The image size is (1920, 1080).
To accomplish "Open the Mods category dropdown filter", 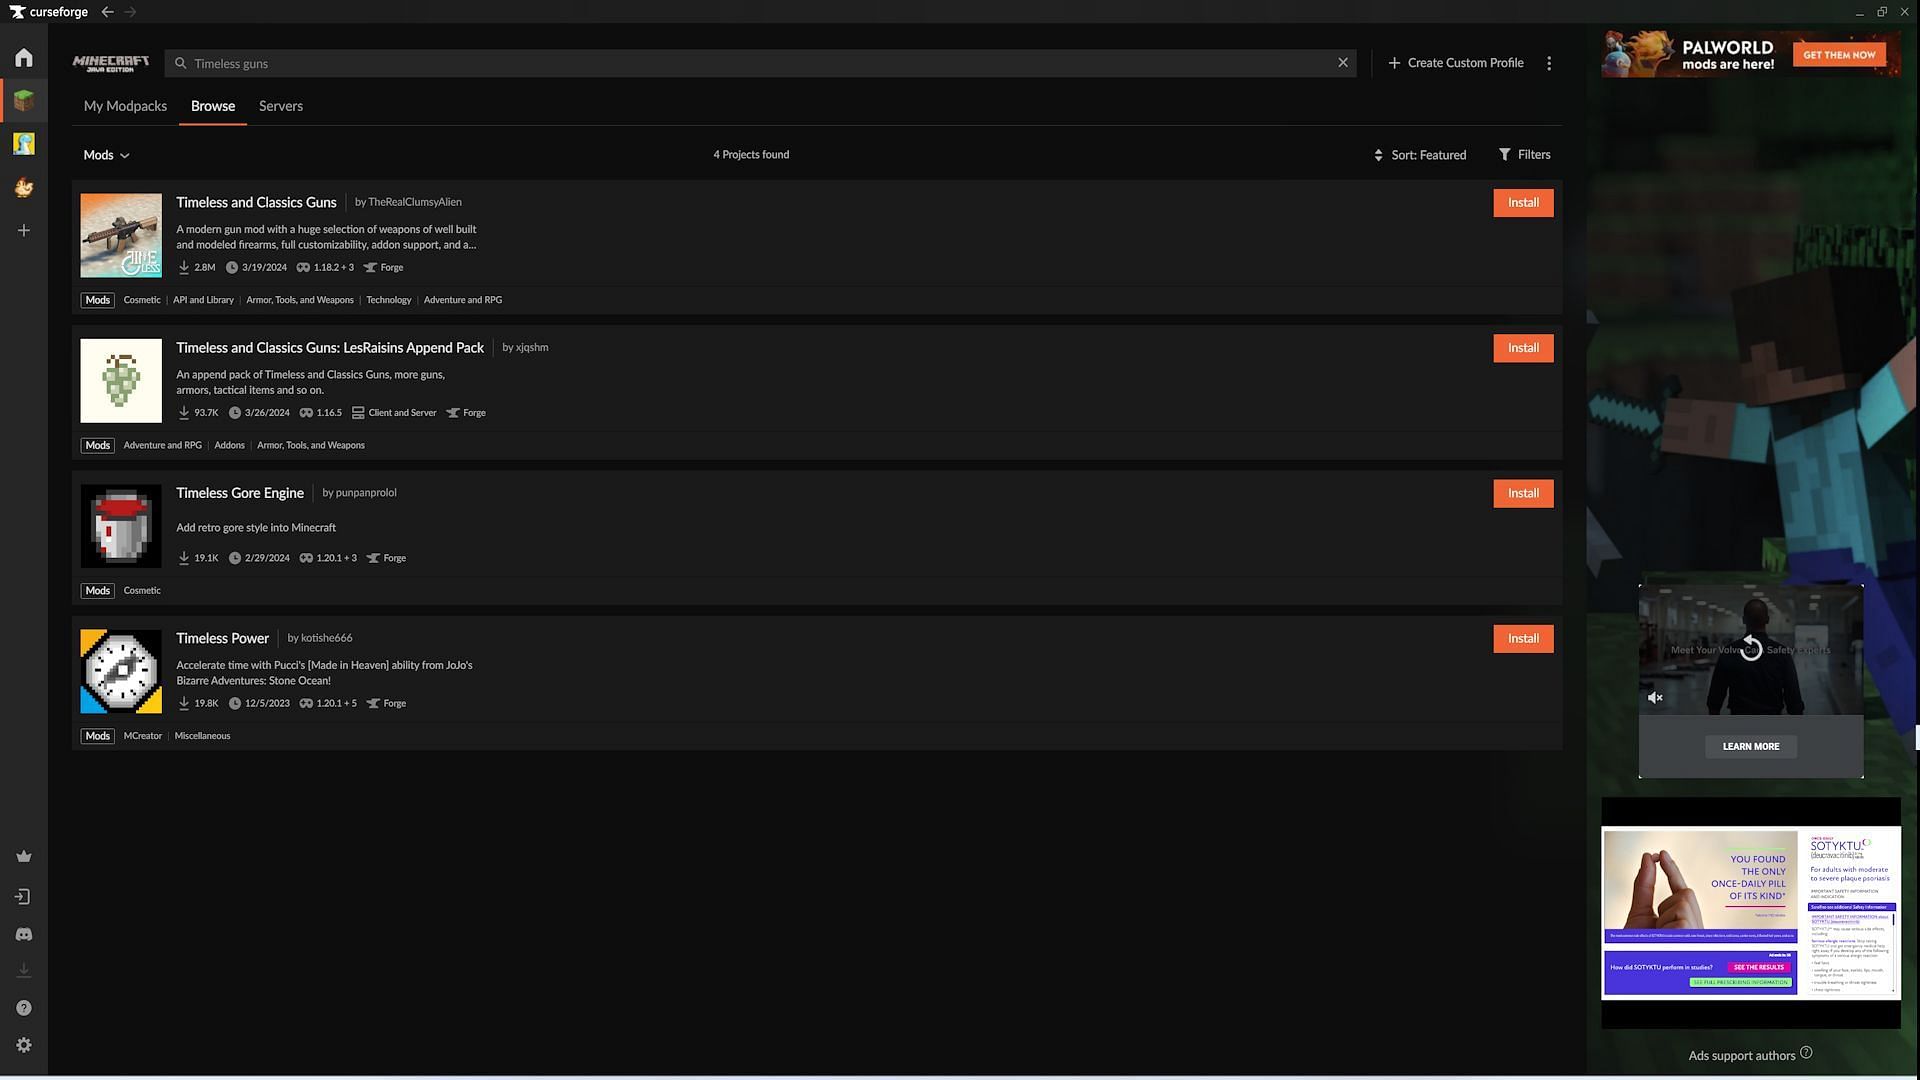I will coord(105,156).
